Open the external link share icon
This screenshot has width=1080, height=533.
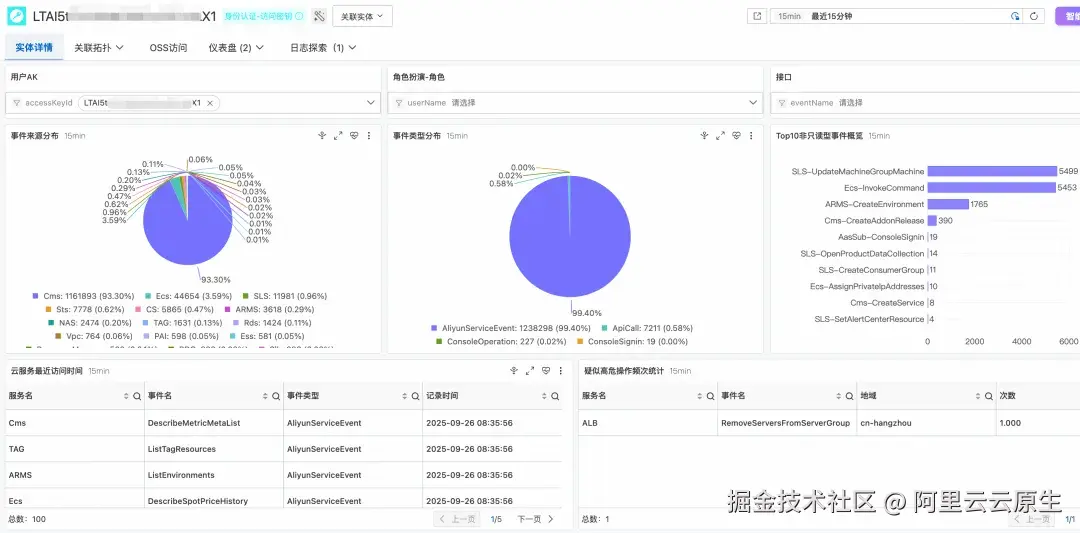758,16
